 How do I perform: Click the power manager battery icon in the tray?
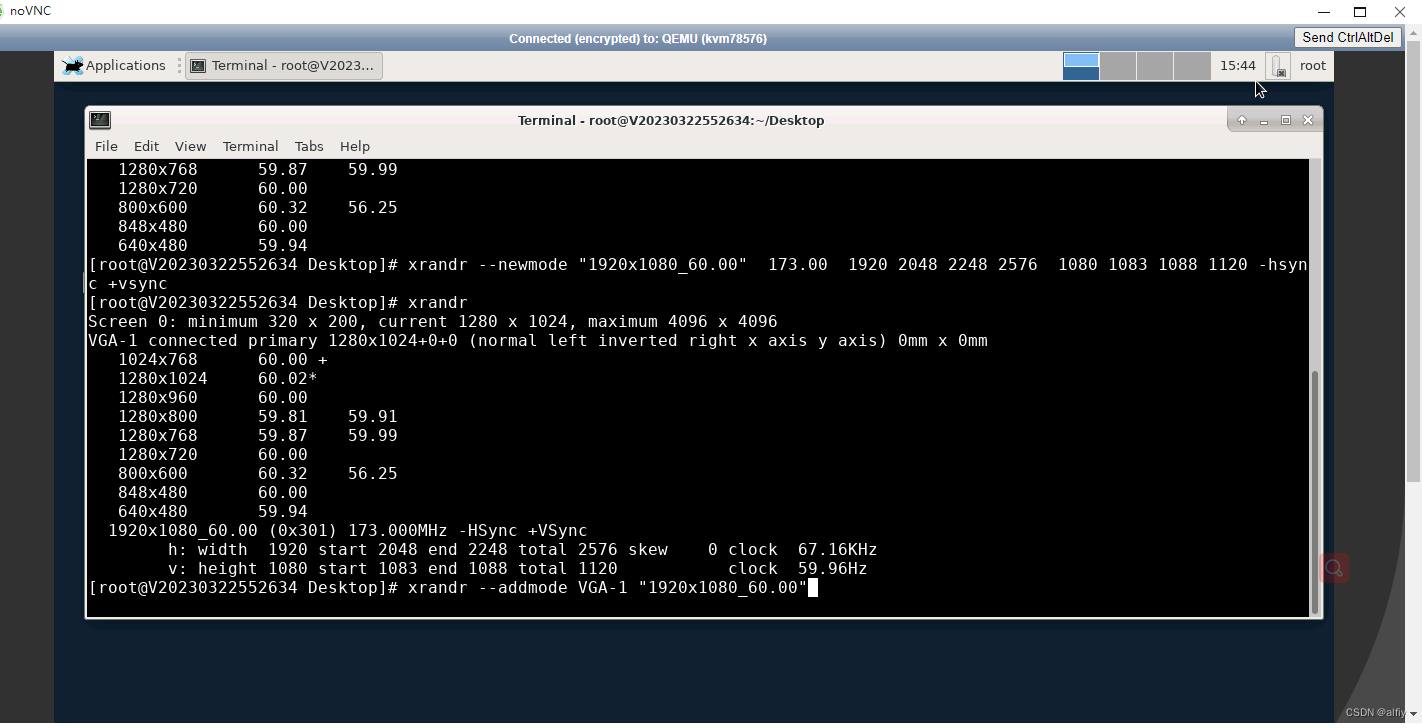click(x=1277, y=65)
